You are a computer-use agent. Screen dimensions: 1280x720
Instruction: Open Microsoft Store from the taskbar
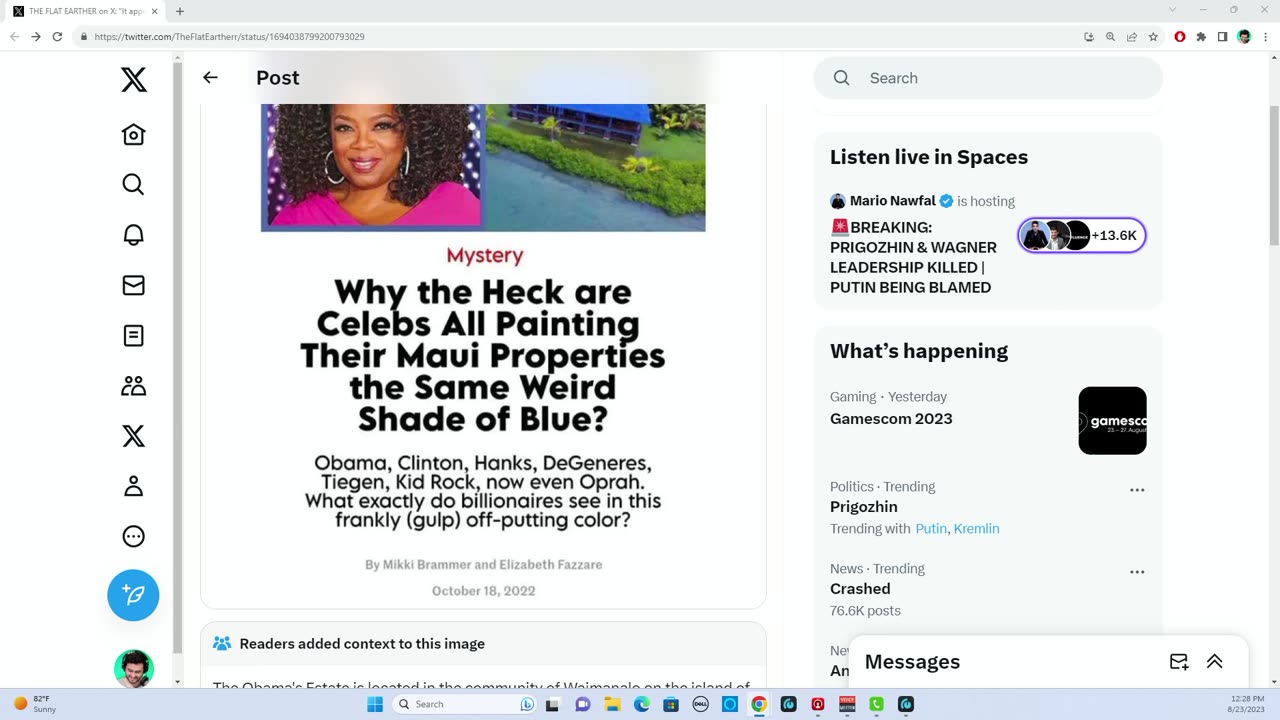(671, 704)
